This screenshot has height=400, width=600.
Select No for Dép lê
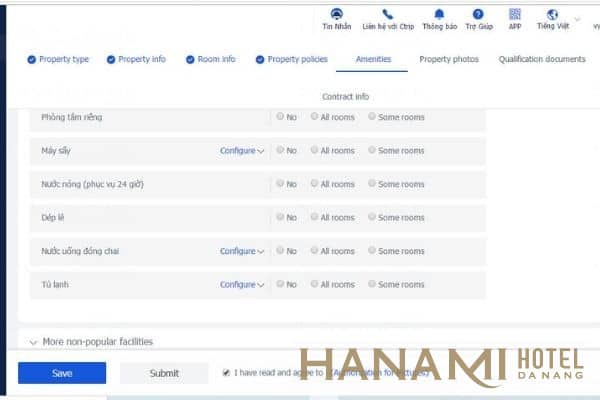pos(280,217)
